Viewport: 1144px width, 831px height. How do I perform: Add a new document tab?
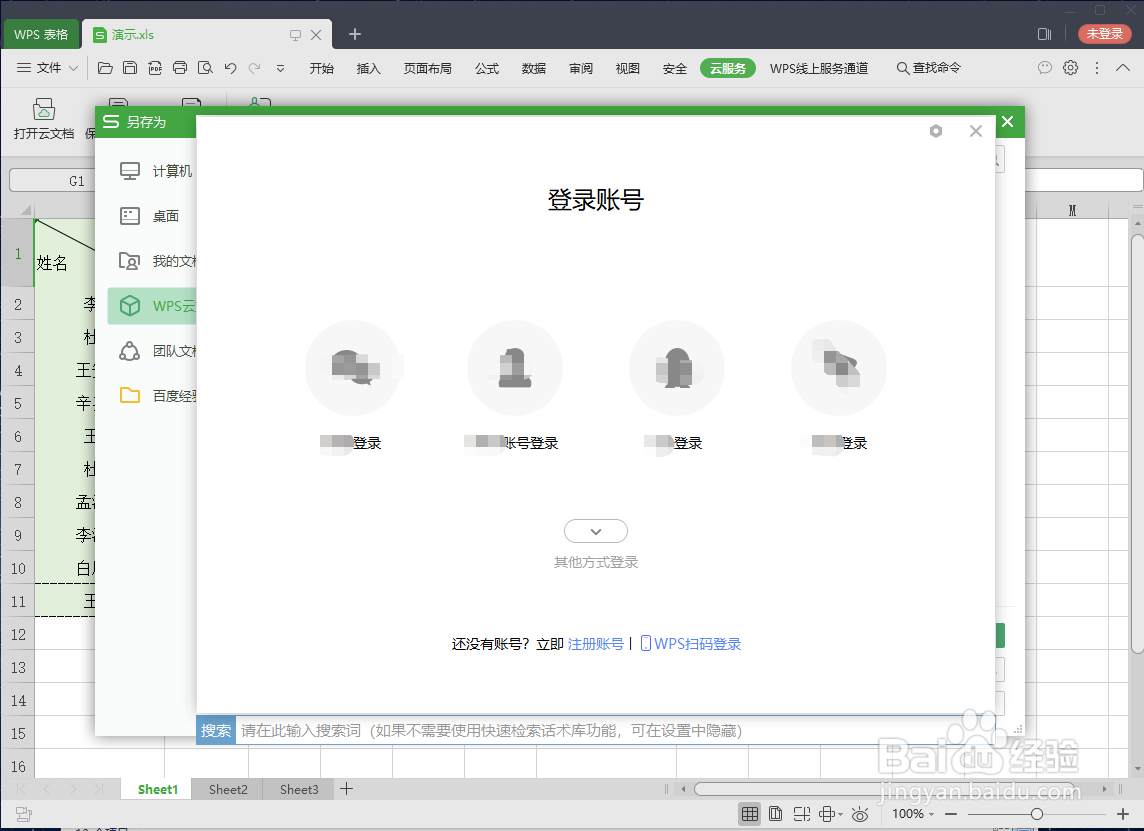click(355, 34)
